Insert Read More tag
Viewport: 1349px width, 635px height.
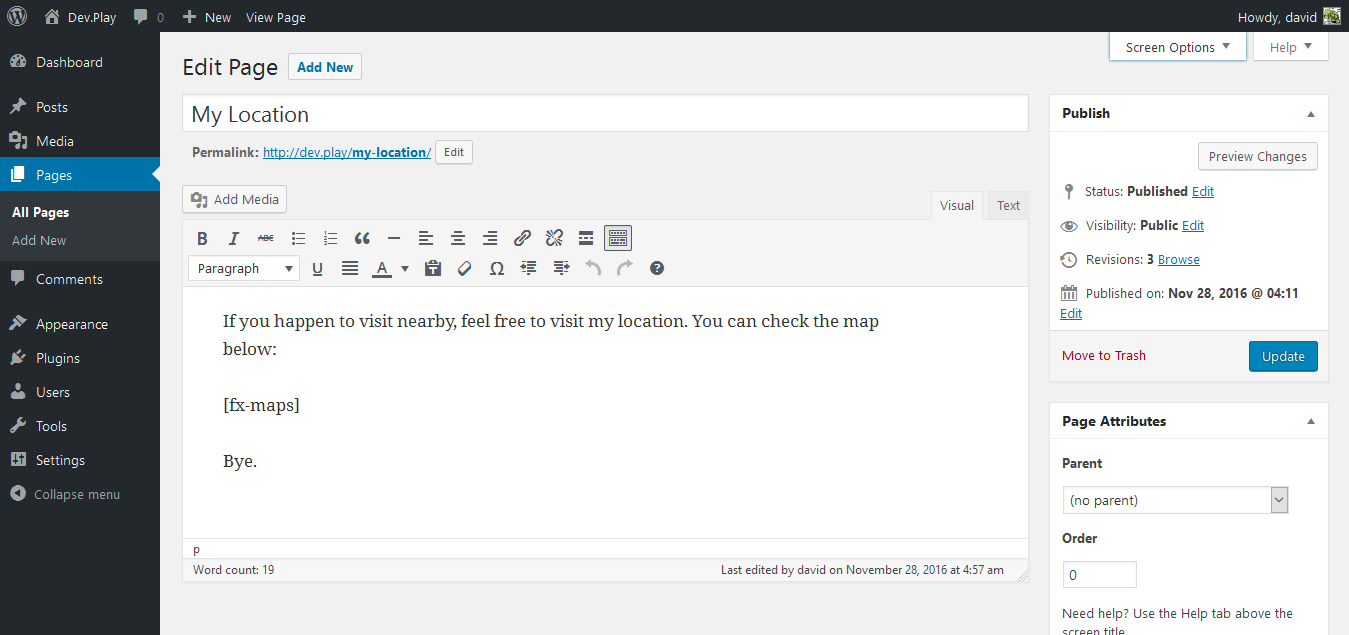(586, 238)
